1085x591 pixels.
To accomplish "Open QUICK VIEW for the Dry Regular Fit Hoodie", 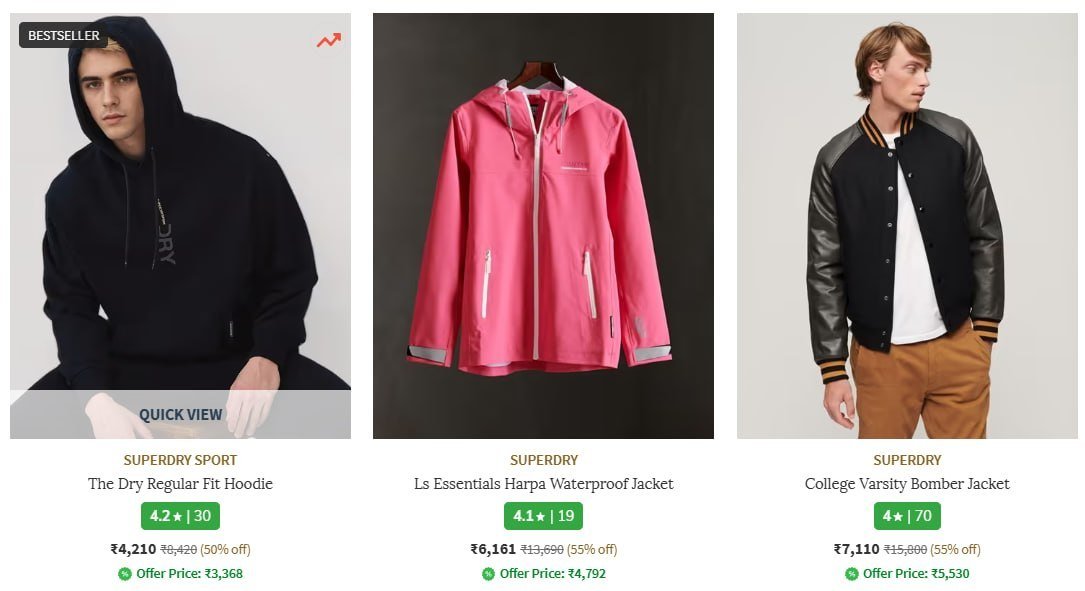I will [x=181, y=414].
